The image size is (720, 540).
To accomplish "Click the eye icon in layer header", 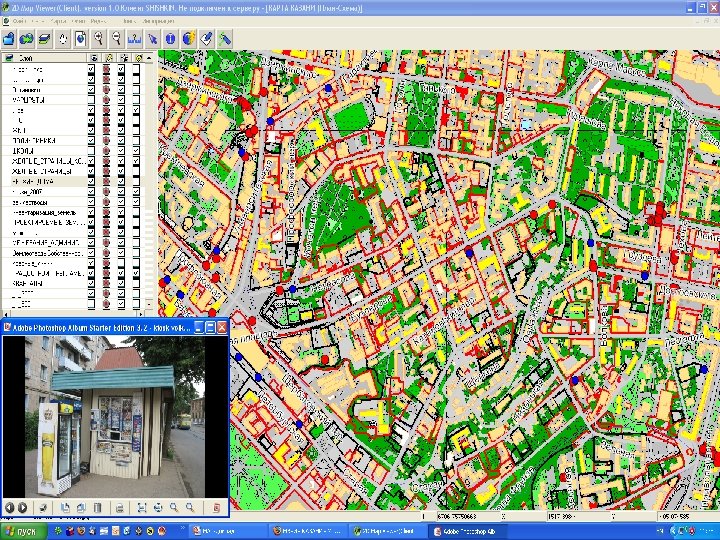I will tap(94, 58).
